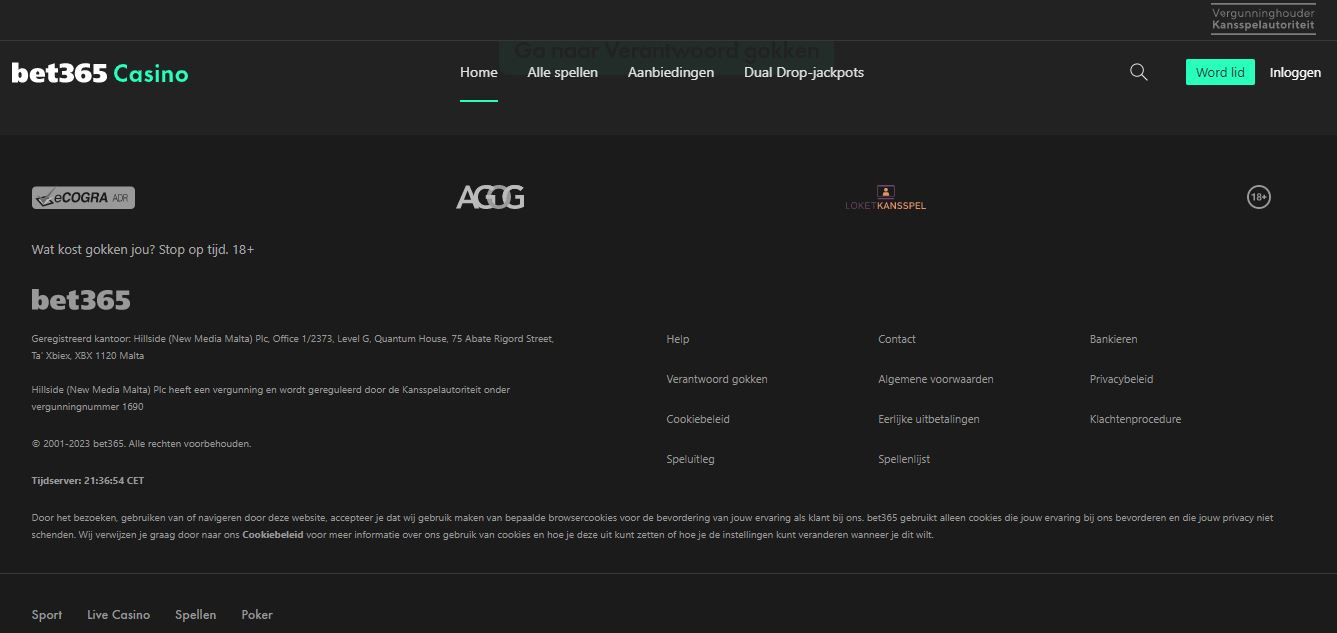Open the Klachtenprocedure link

(1135, 419)
